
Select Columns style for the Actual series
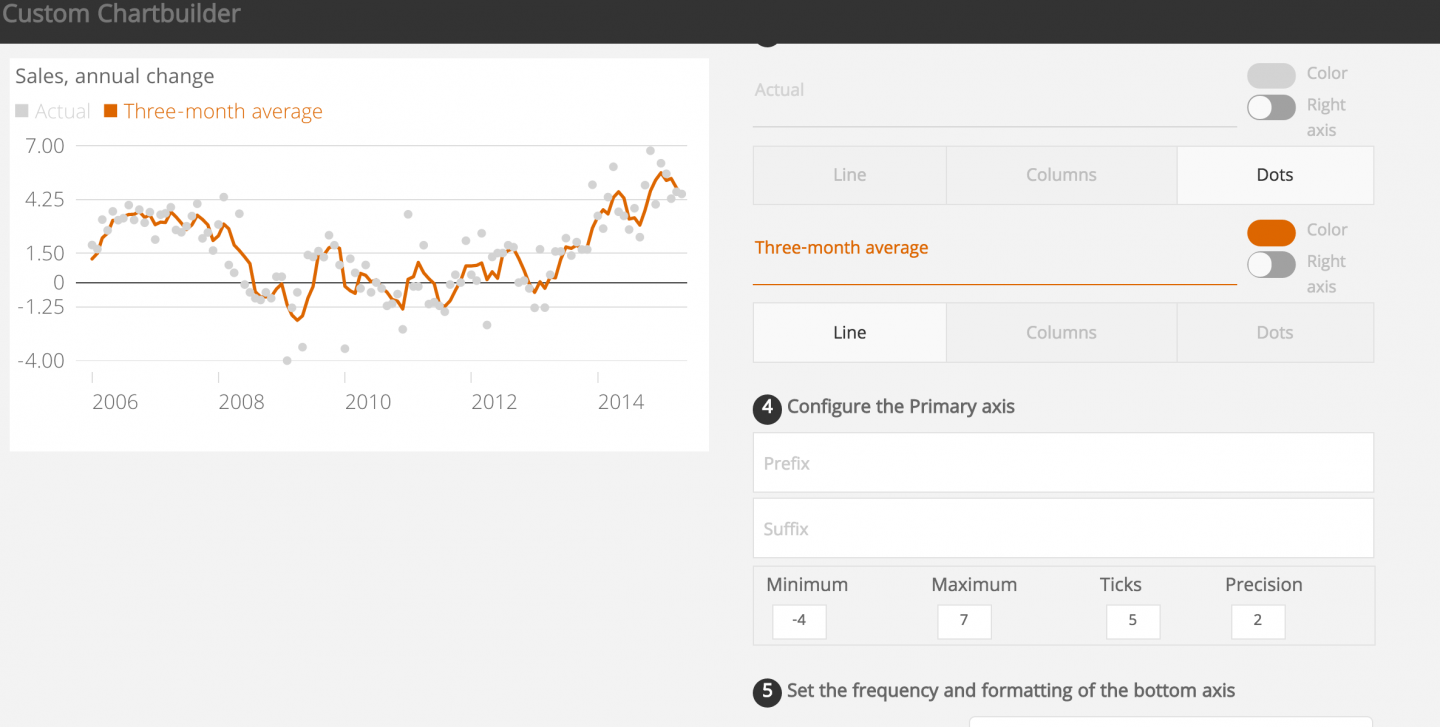point(1061,175)
